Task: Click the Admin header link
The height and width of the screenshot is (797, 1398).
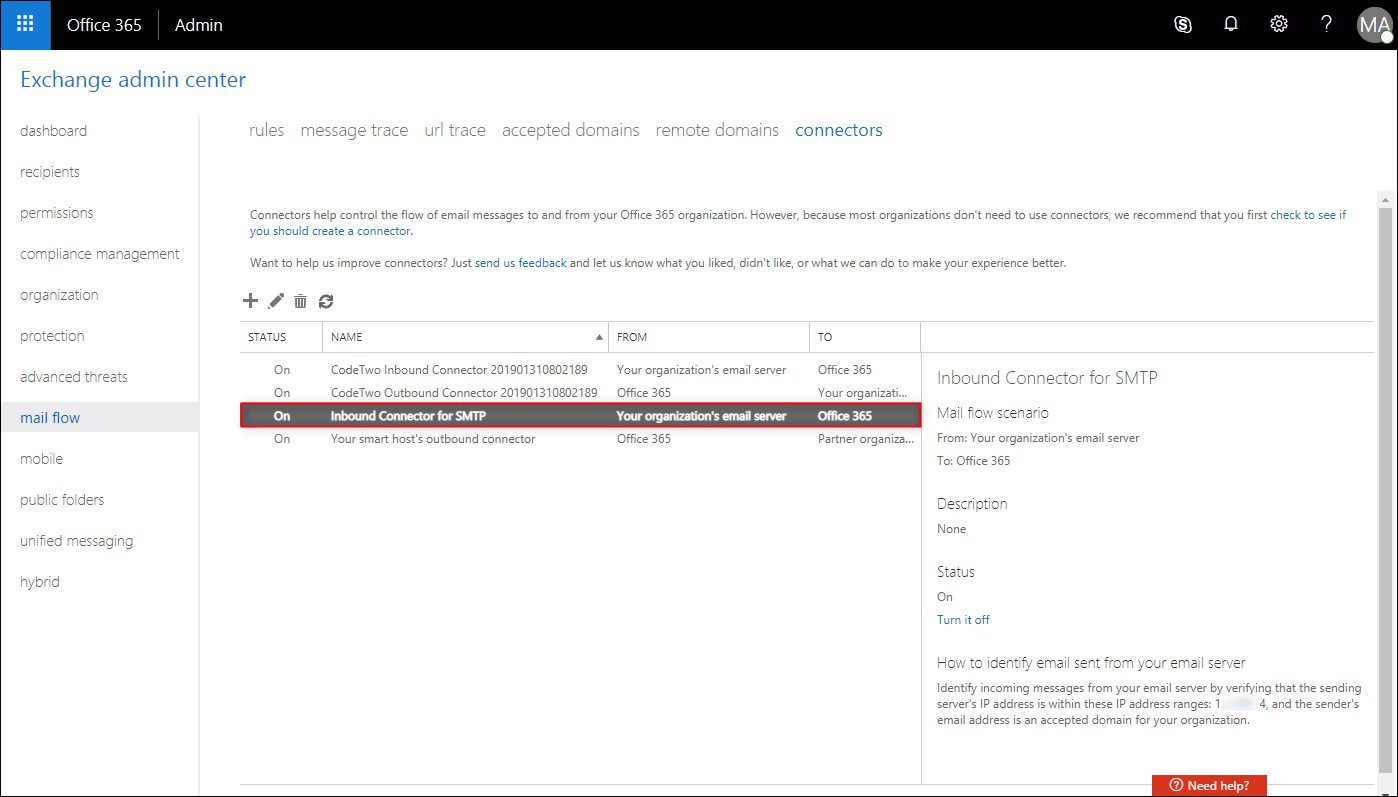Action: (x=199, y=25)
